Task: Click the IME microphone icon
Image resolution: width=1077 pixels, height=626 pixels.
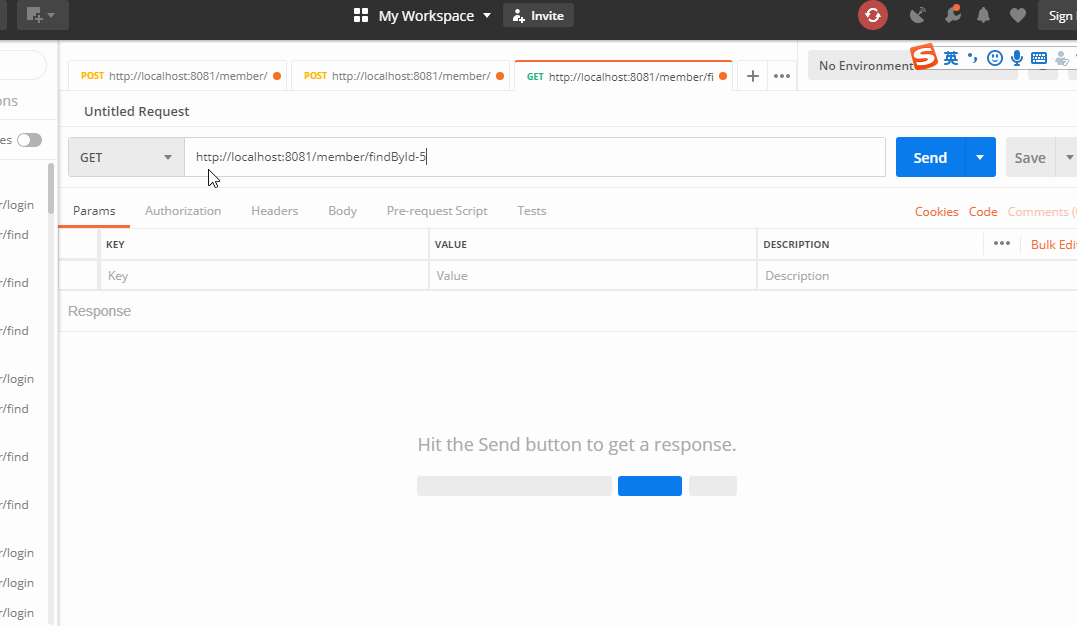Action: point(1017,58)
